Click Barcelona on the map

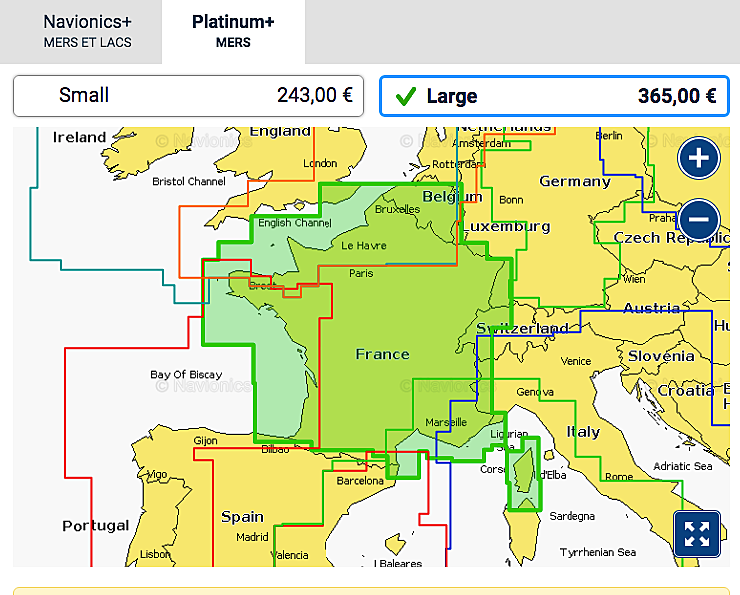359,481
